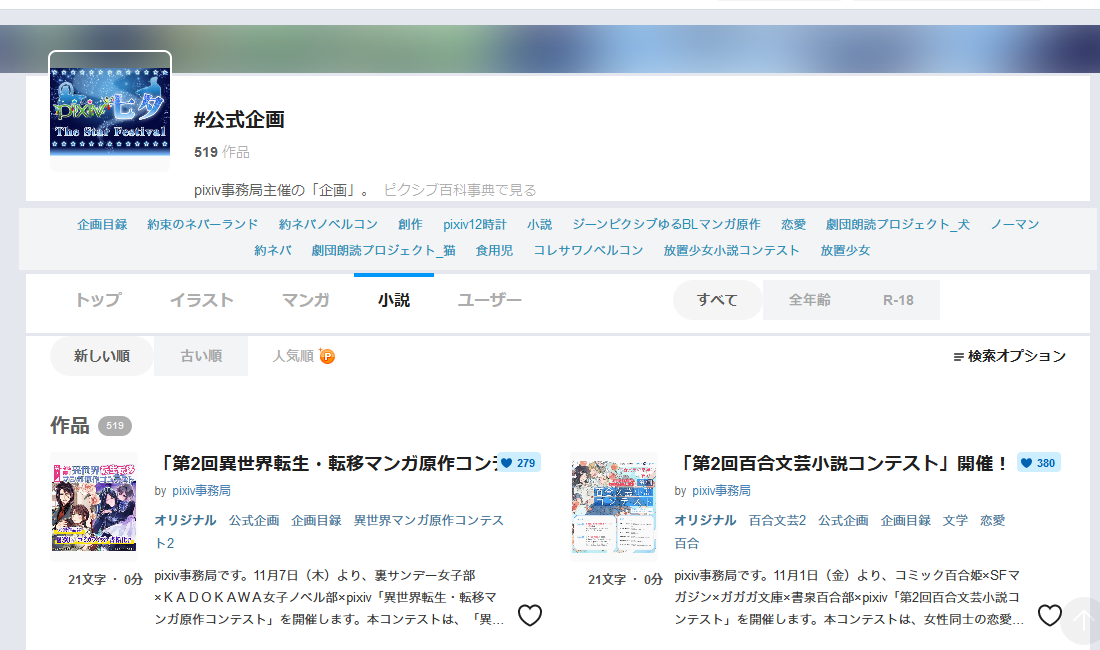Click the 約ネバ tag
1100x650 pixels.
pyautogui.click(x=273, y=250)
